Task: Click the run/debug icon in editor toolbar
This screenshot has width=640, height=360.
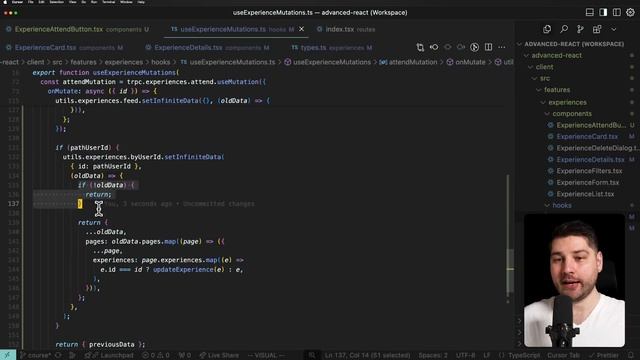Action: coord(474,47)
